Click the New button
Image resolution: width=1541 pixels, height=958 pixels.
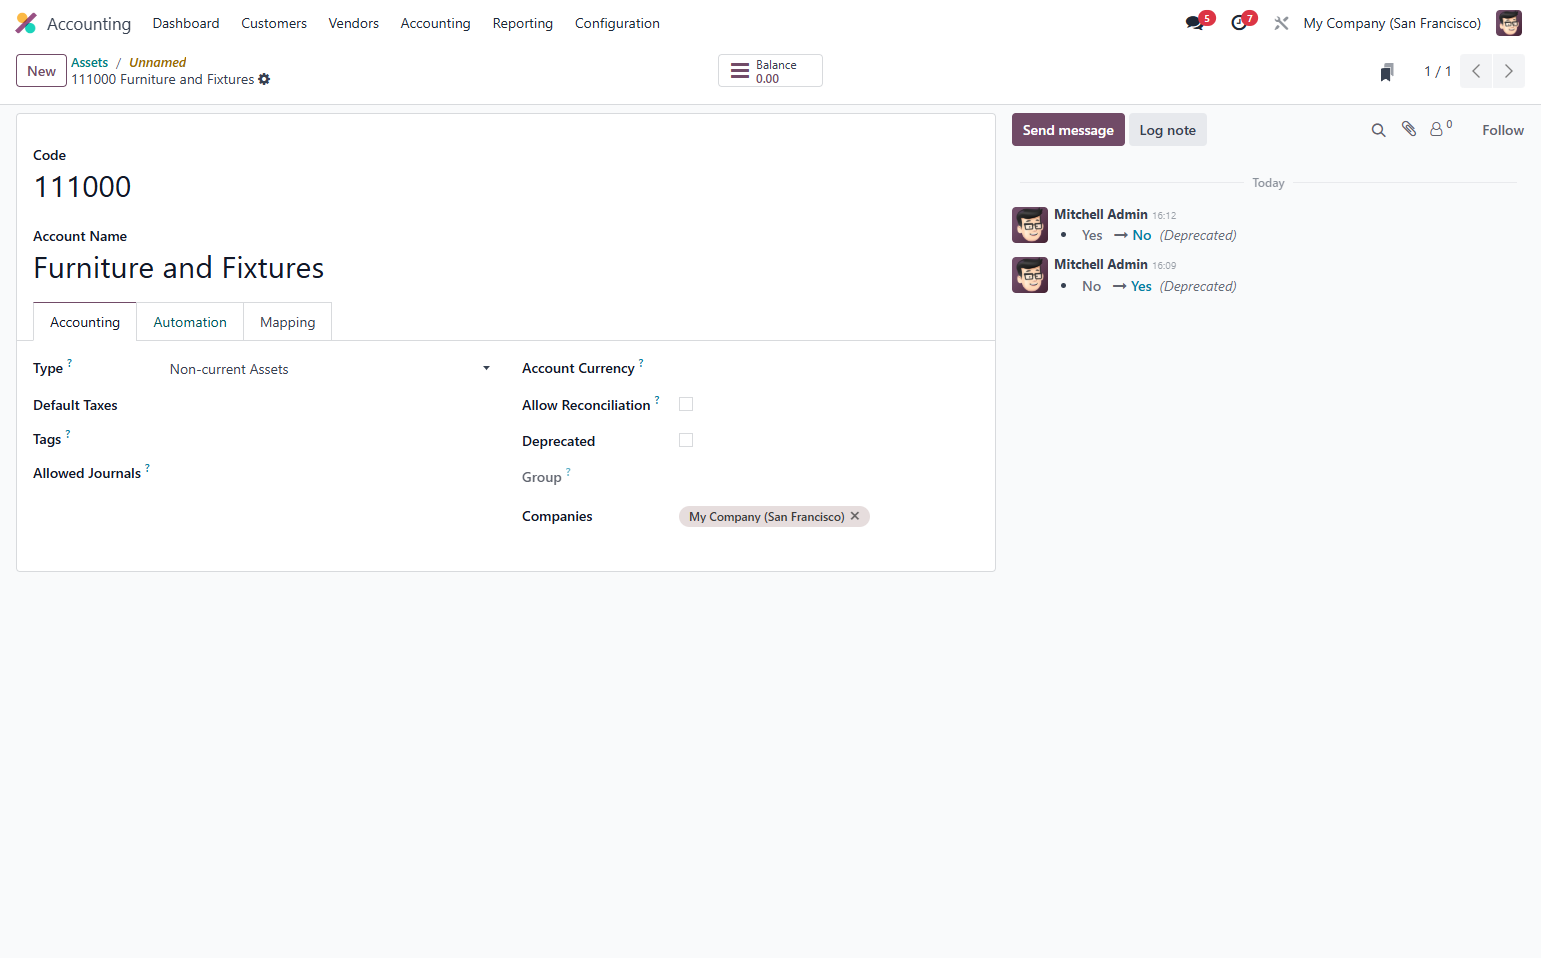click(42, 71)
